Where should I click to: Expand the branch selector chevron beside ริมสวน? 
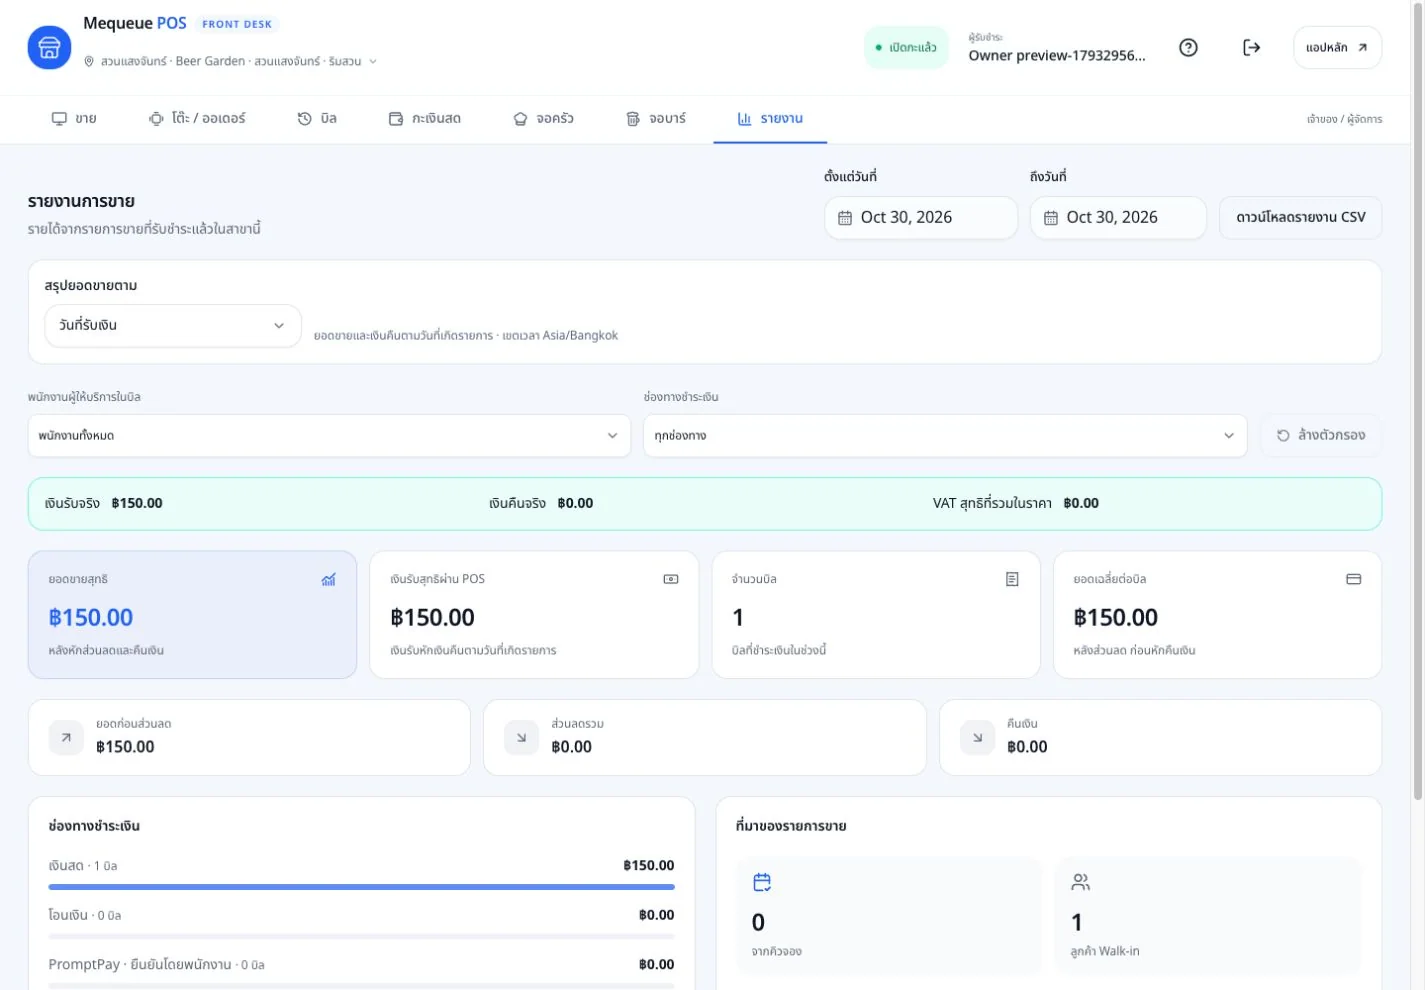click(373, 62)
